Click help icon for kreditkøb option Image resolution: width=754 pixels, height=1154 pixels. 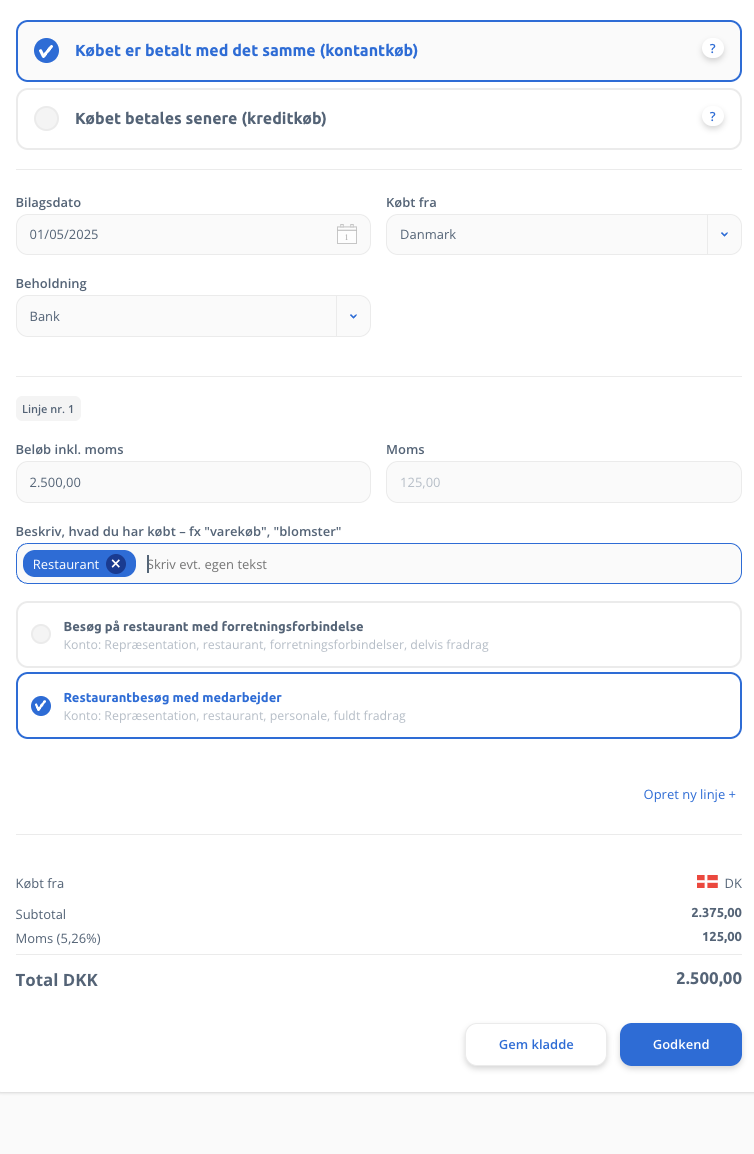click(712, 117)
